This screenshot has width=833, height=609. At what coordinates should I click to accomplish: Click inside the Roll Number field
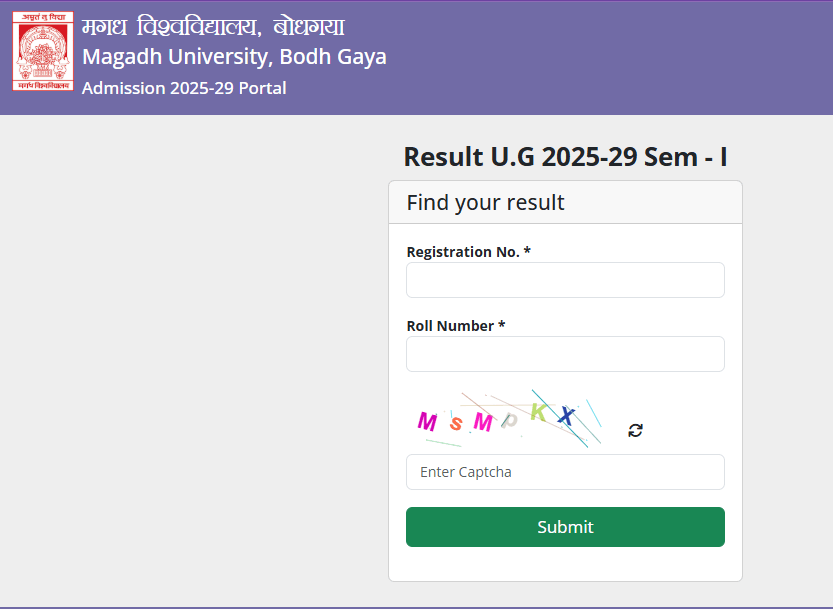[x=564, y=354]
